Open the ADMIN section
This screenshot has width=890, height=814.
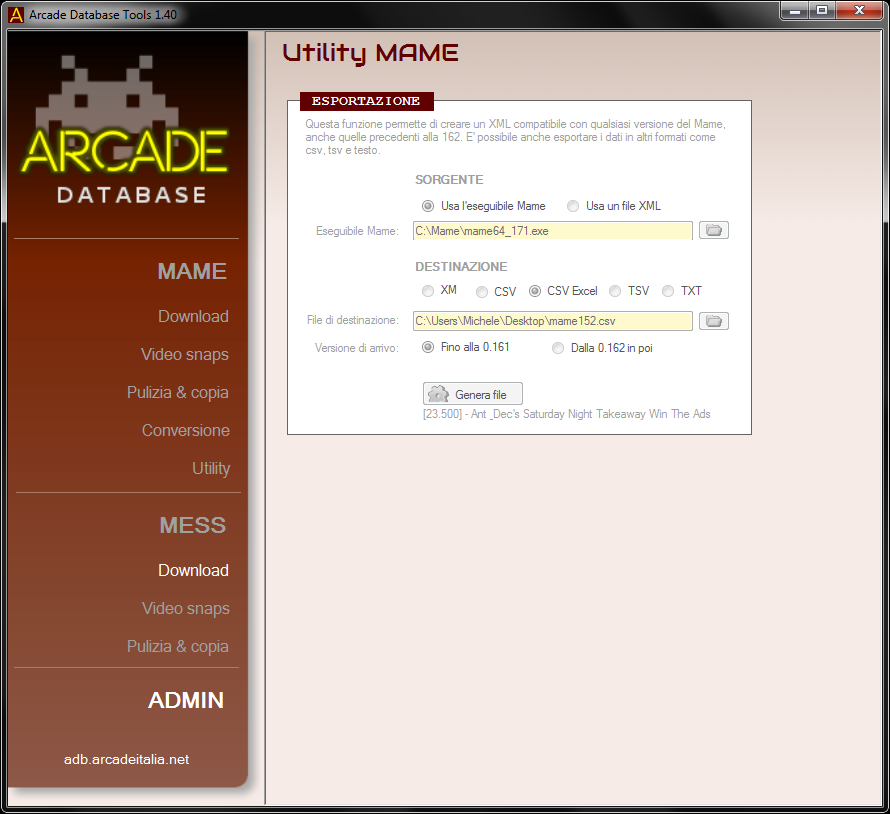click(x=186, y=700)
